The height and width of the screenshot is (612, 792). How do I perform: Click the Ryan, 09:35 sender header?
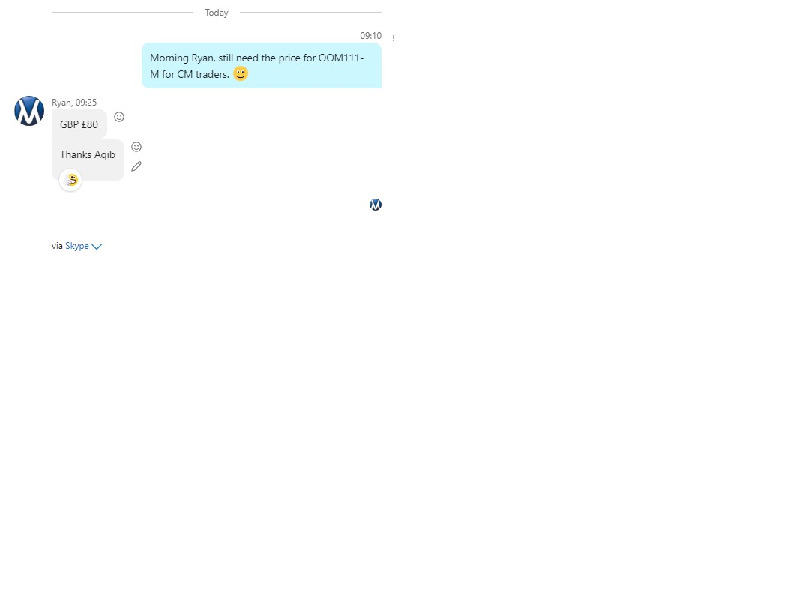74,102
